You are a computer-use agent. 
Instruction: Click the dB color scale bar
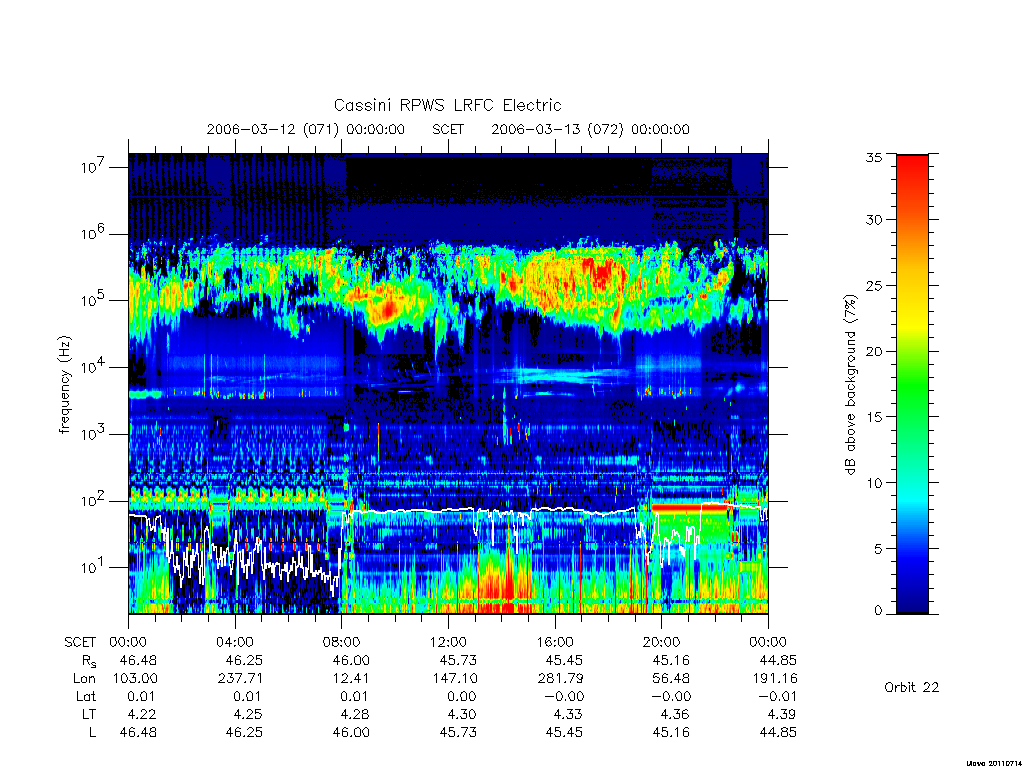pyautogui.click(x=912, y=384)
